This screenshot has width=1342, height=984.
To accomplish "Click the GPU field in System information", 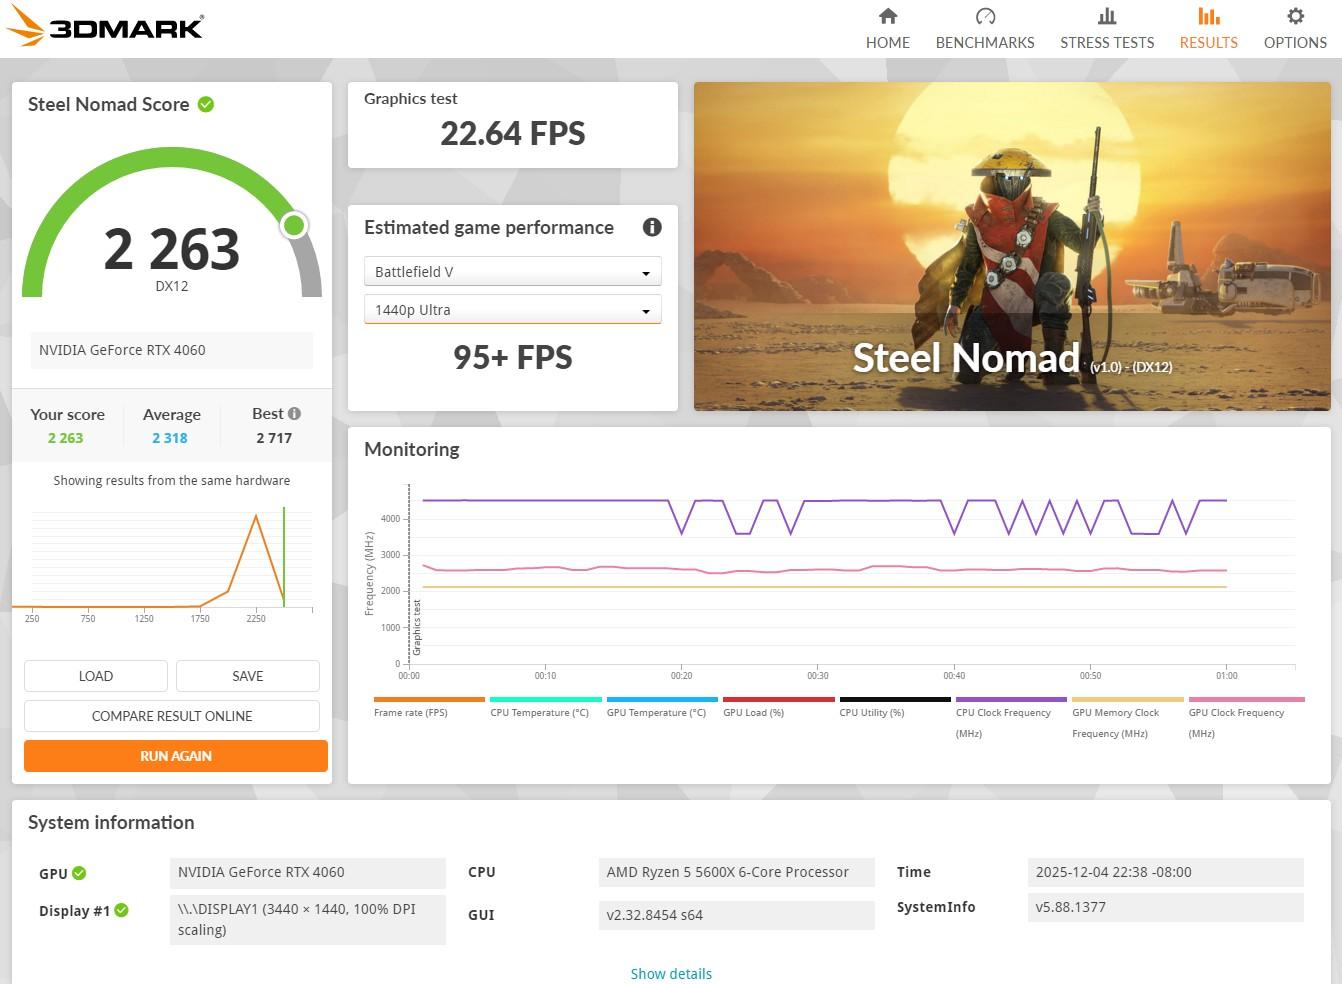I will coord(308,872).
